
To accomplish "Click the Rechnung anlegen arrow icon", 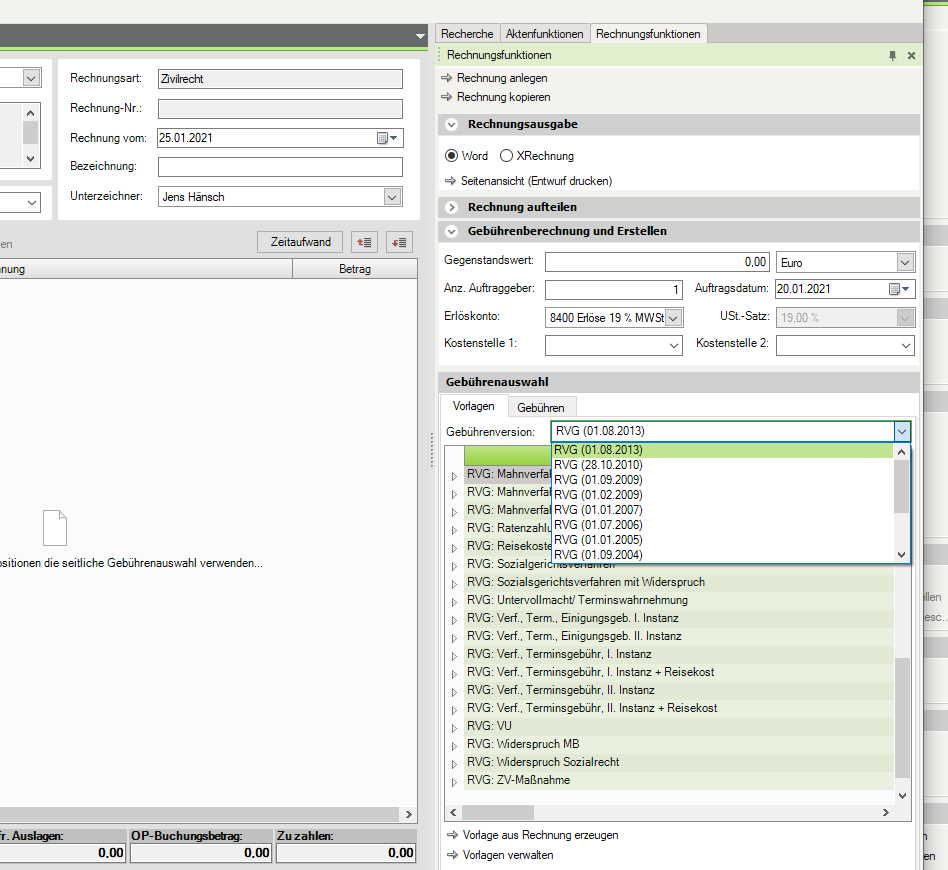I will 447,78.
